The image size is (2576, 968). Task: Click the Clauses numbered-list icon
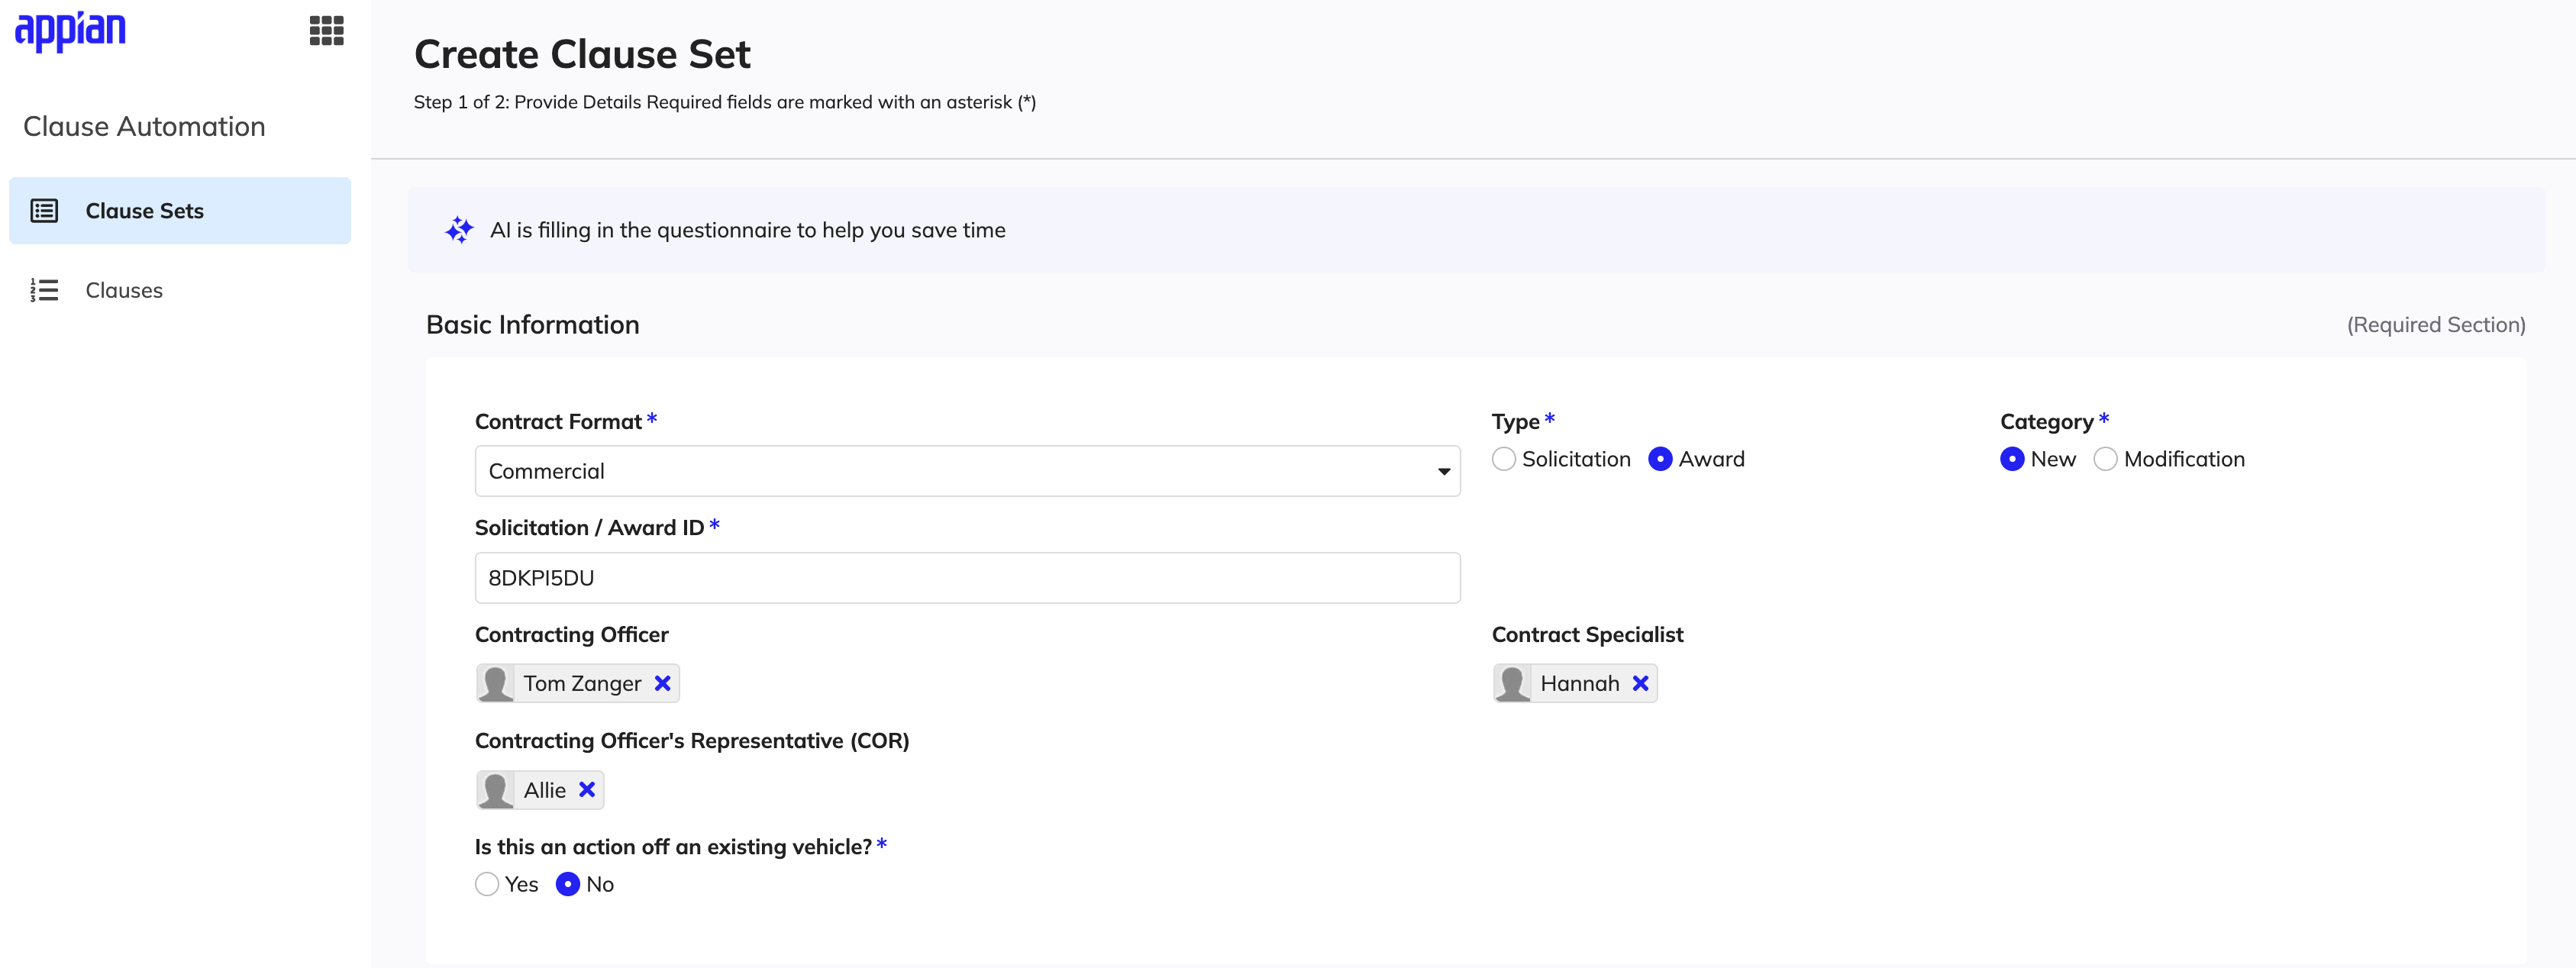point(44,290)
